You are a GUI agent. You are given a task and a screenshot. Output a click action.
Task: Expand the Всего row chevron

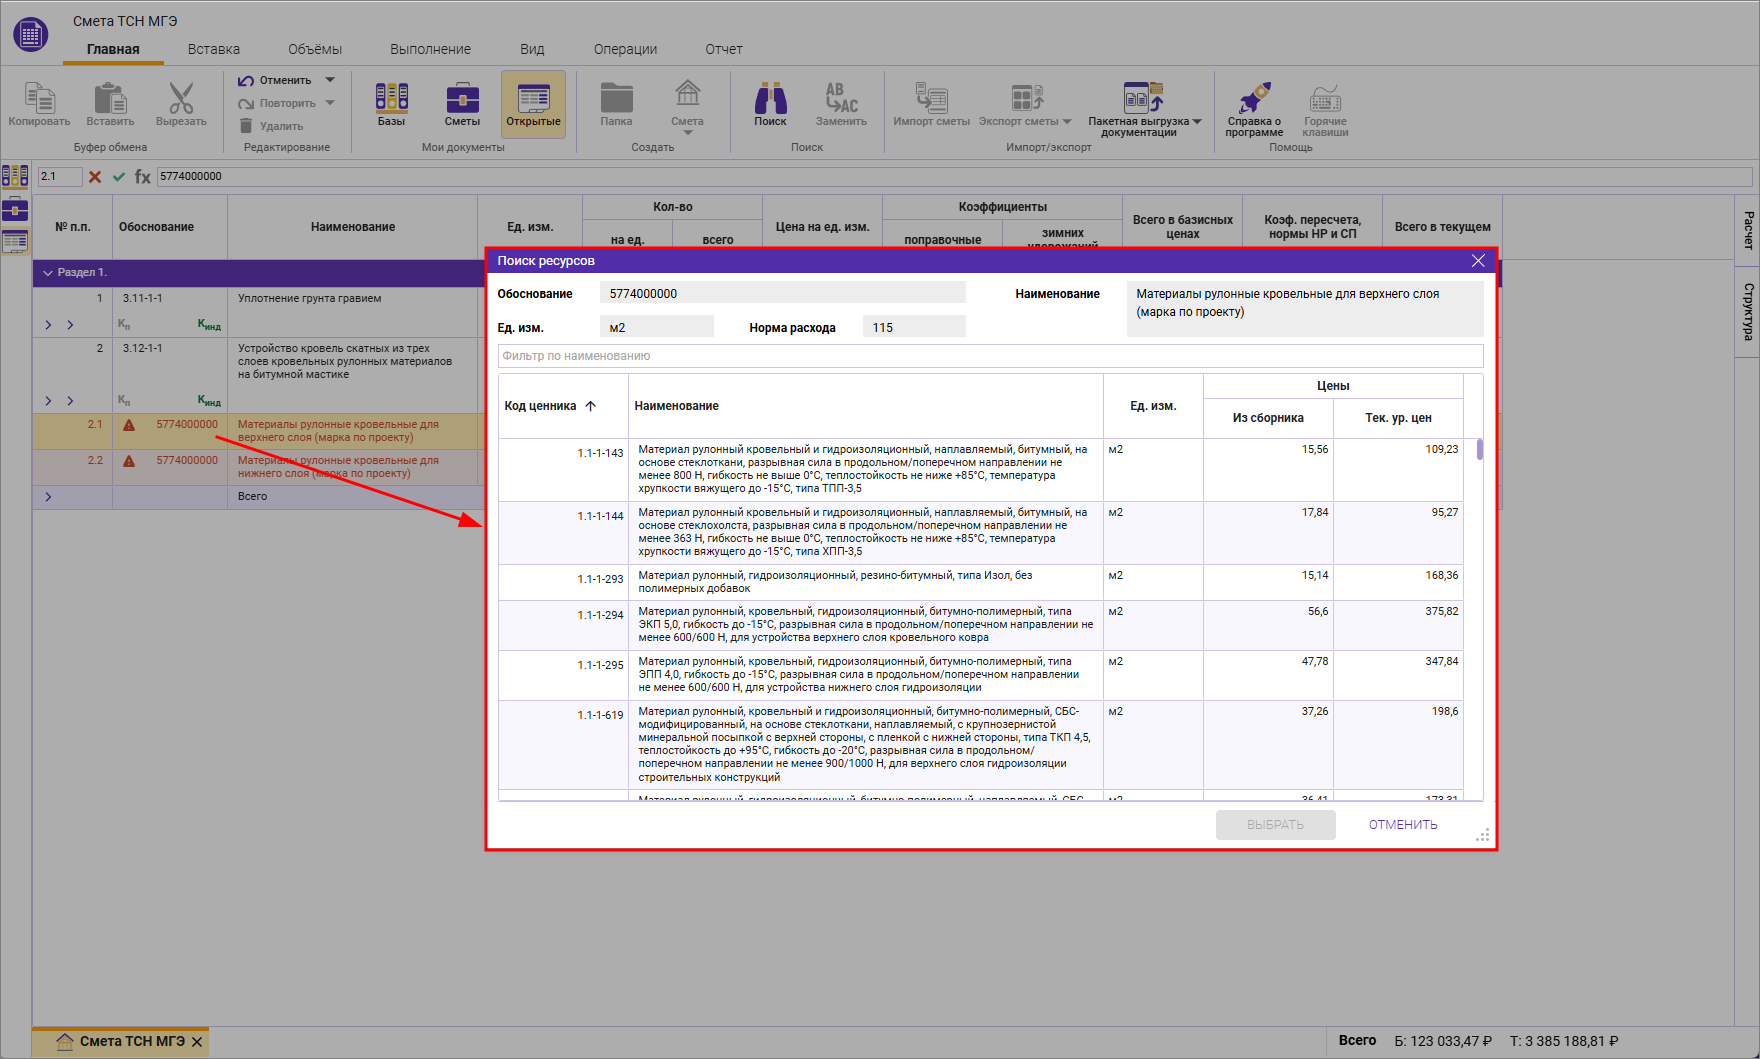[48, 497]
